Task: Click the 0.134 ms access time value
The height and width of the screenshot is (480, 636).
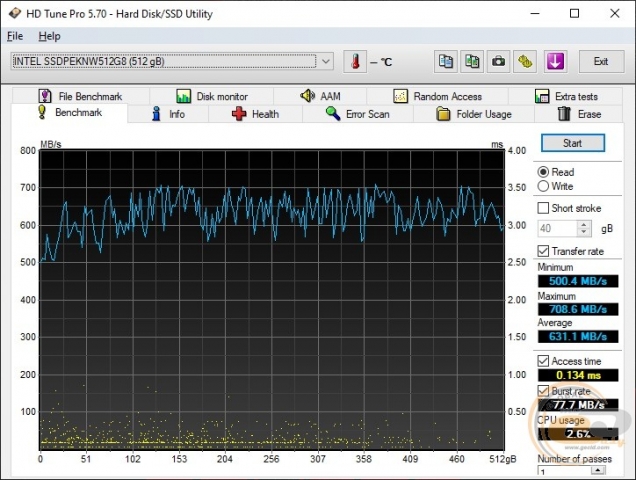Action: (578, 375)
